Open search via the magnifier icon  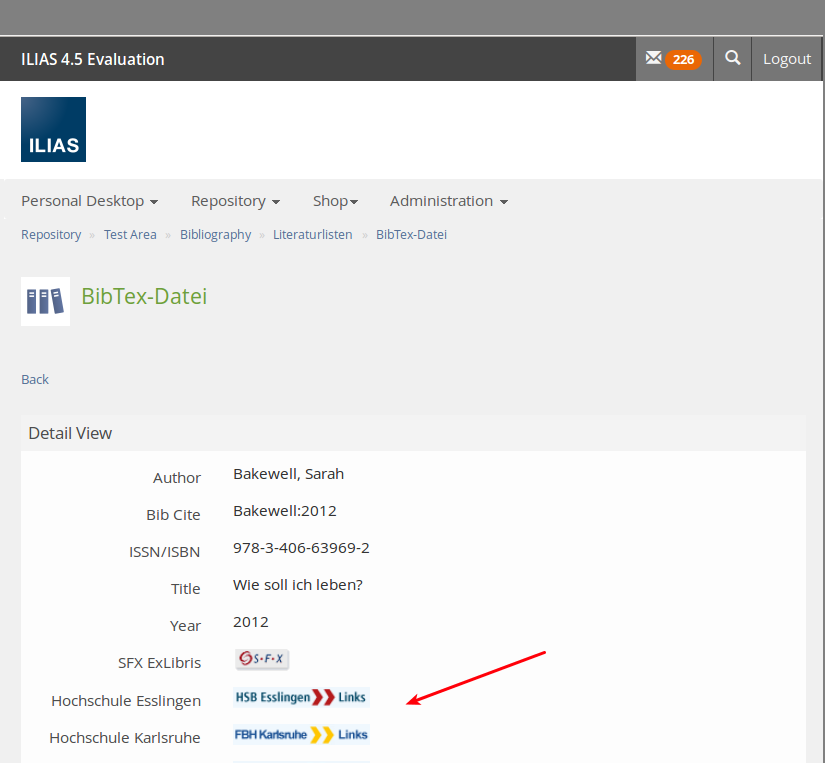(x=733, y=59)
